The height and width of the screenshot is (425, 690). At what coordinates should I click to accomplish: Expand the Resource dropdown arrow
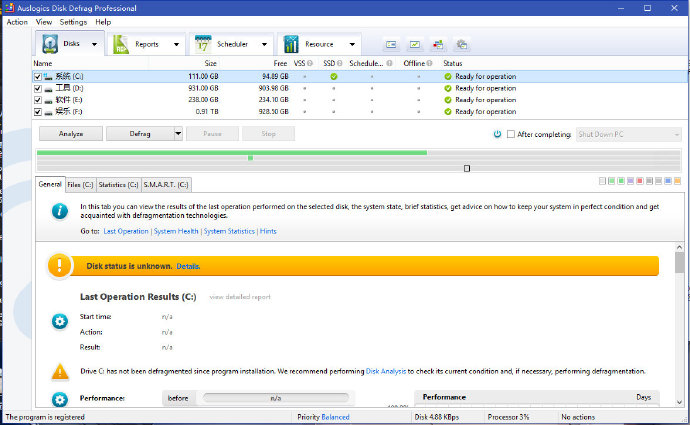pos(352,44)
